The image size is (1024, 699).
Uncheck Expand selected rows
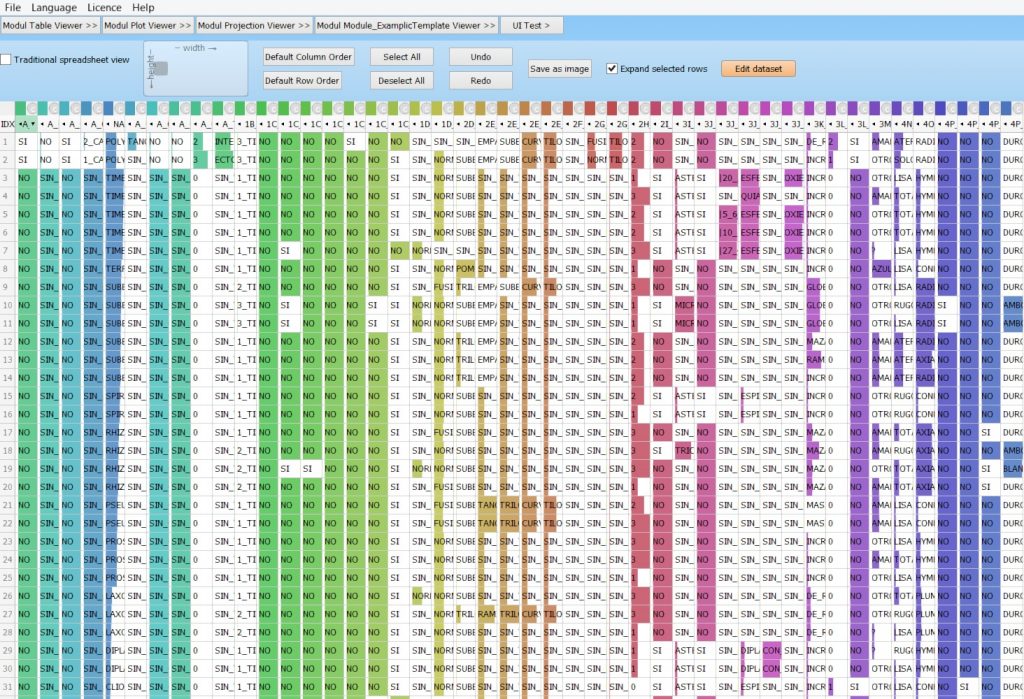(x=612, y=69)
